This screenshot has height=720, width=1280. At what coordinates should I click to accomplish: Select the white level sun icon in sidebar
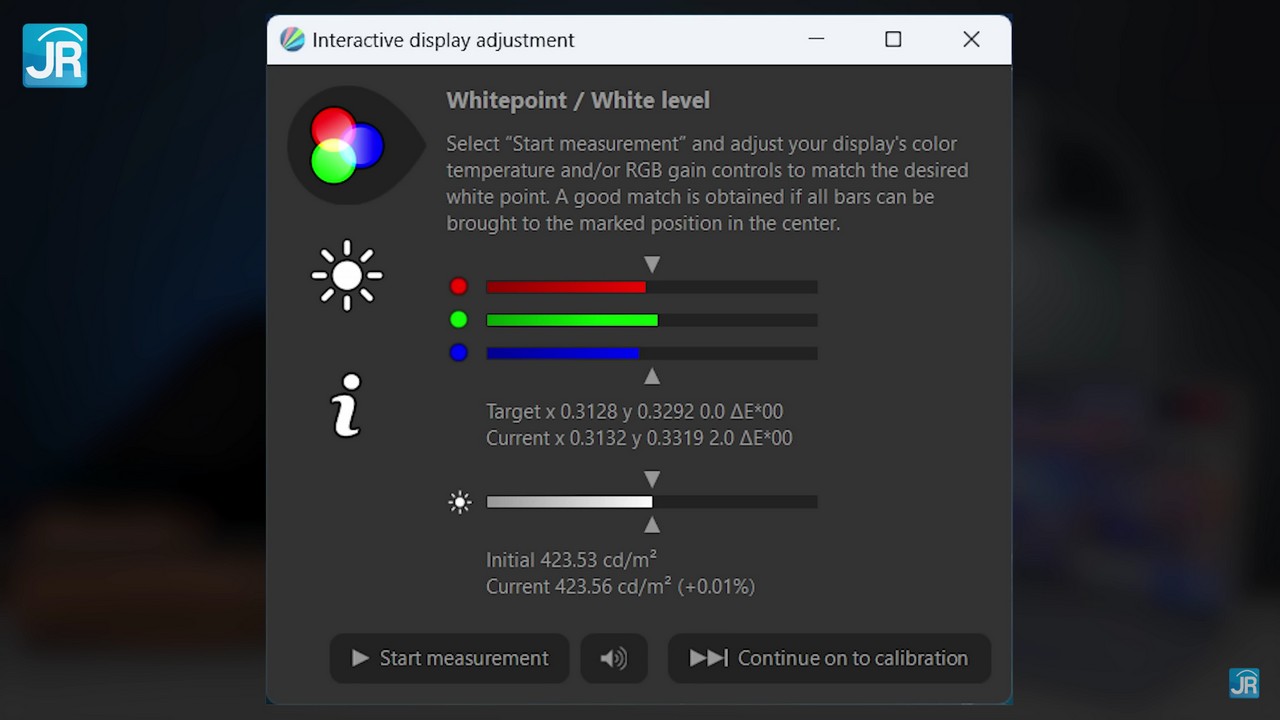pyautogui.click(x=347, y=275)
